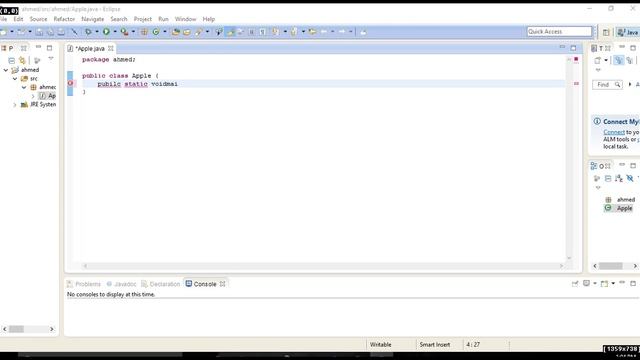The image size is (640, 360).
Task: Click the Connect link in Connect Mylyn
Action: pos(614,132)
